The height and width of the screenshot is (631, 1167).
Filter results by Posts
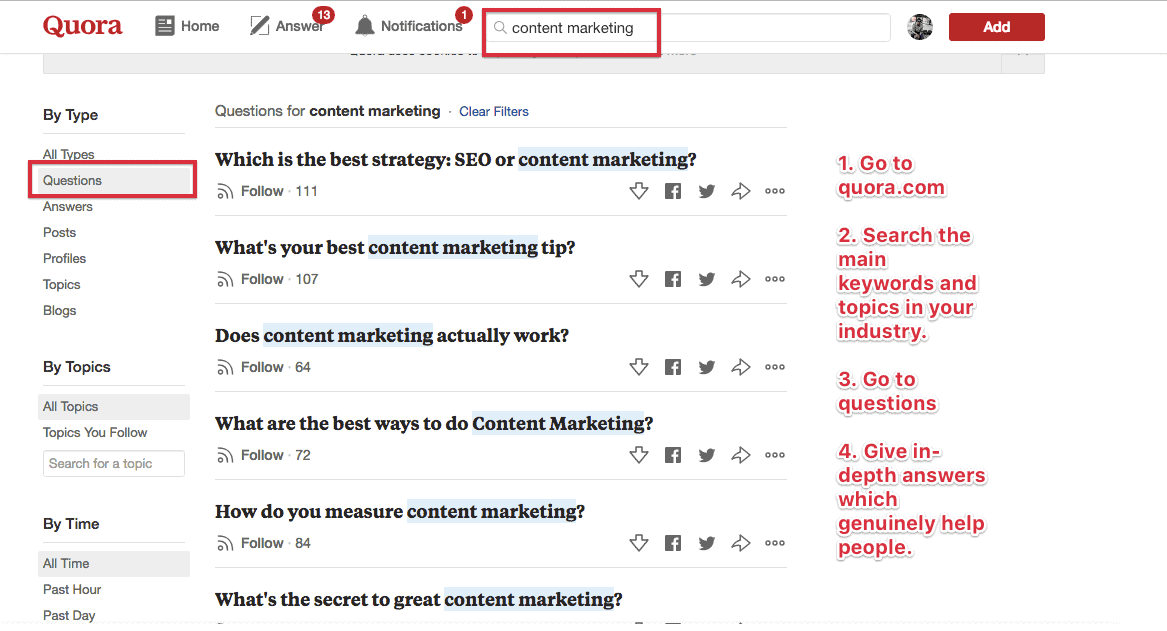[60, 233]
